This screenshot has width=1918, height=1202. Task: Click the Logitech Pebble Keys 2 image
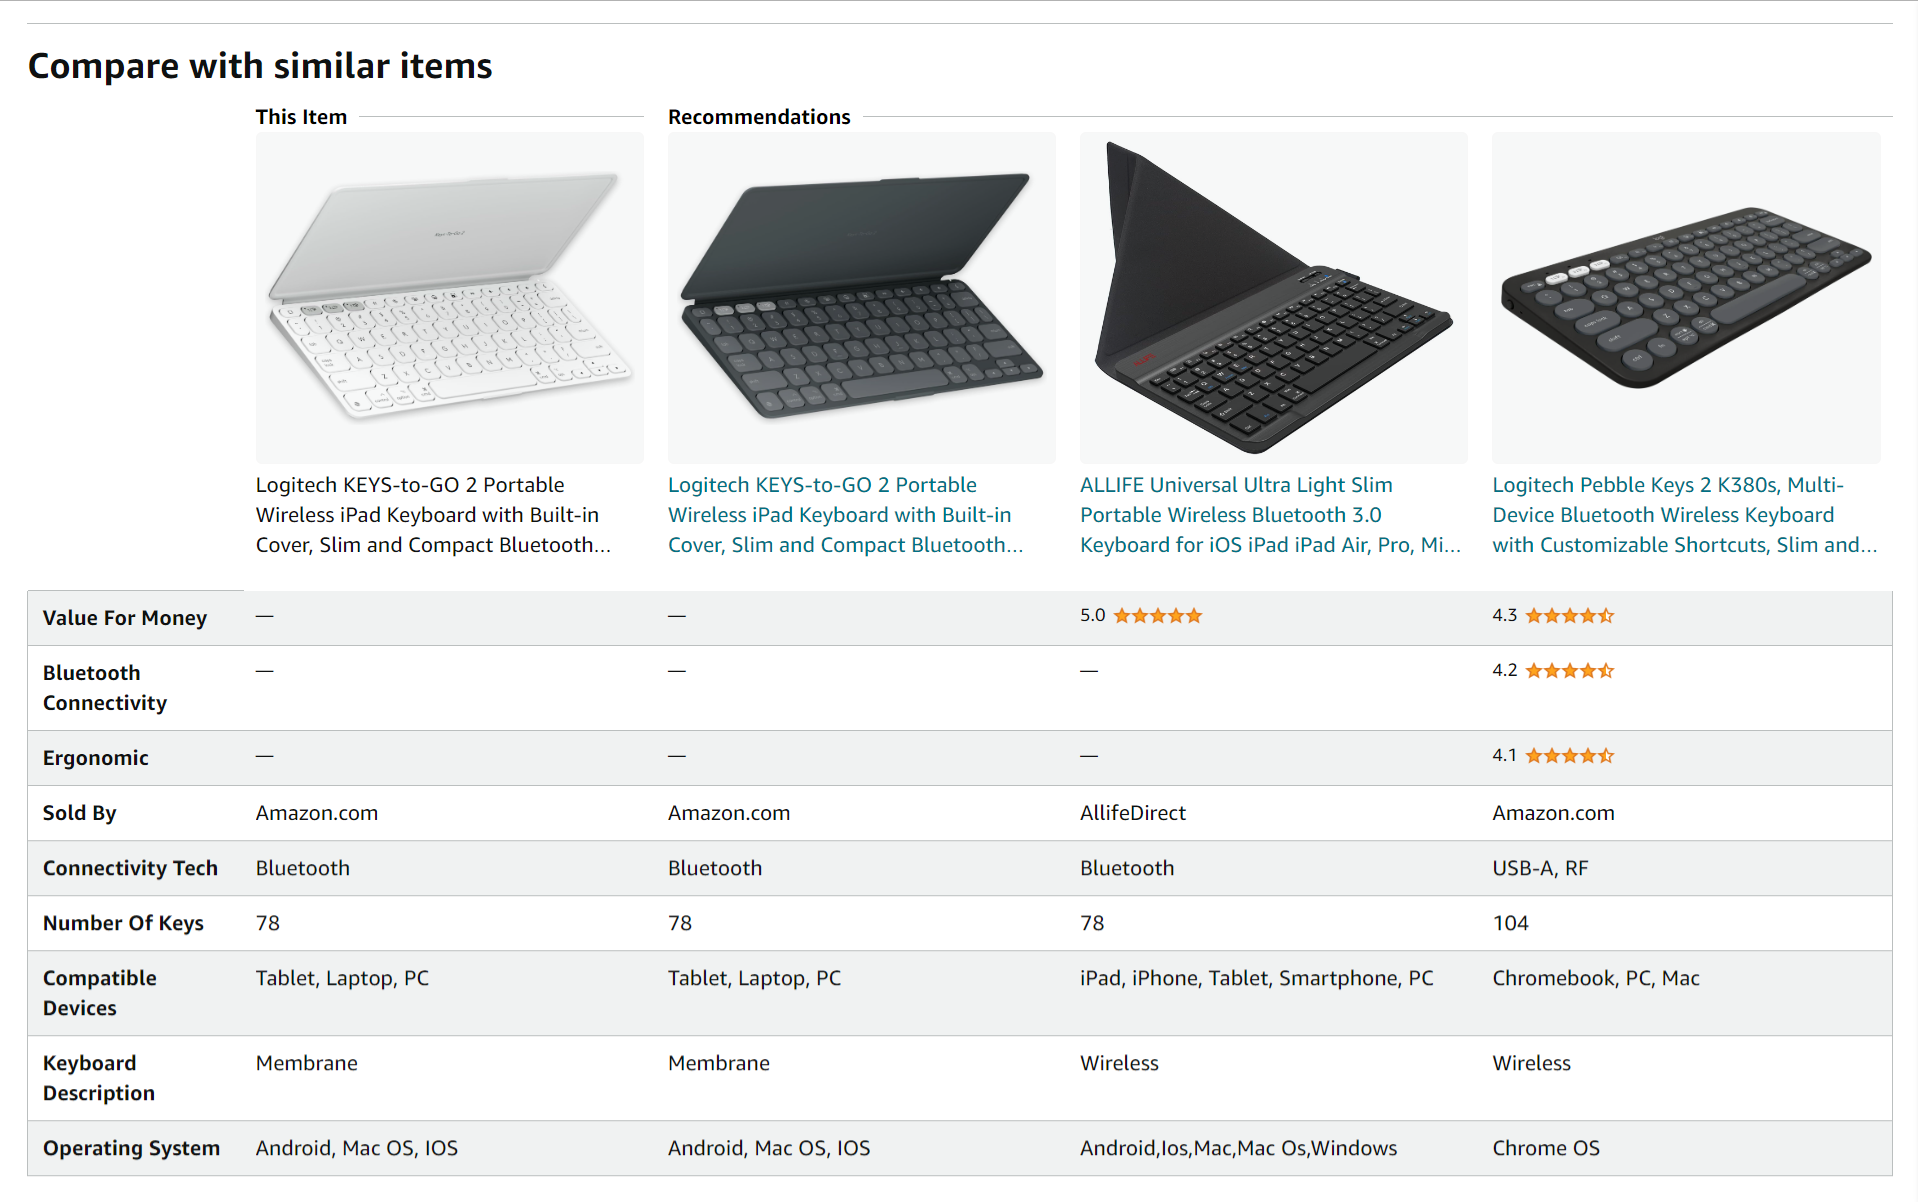pos(1685,297)
